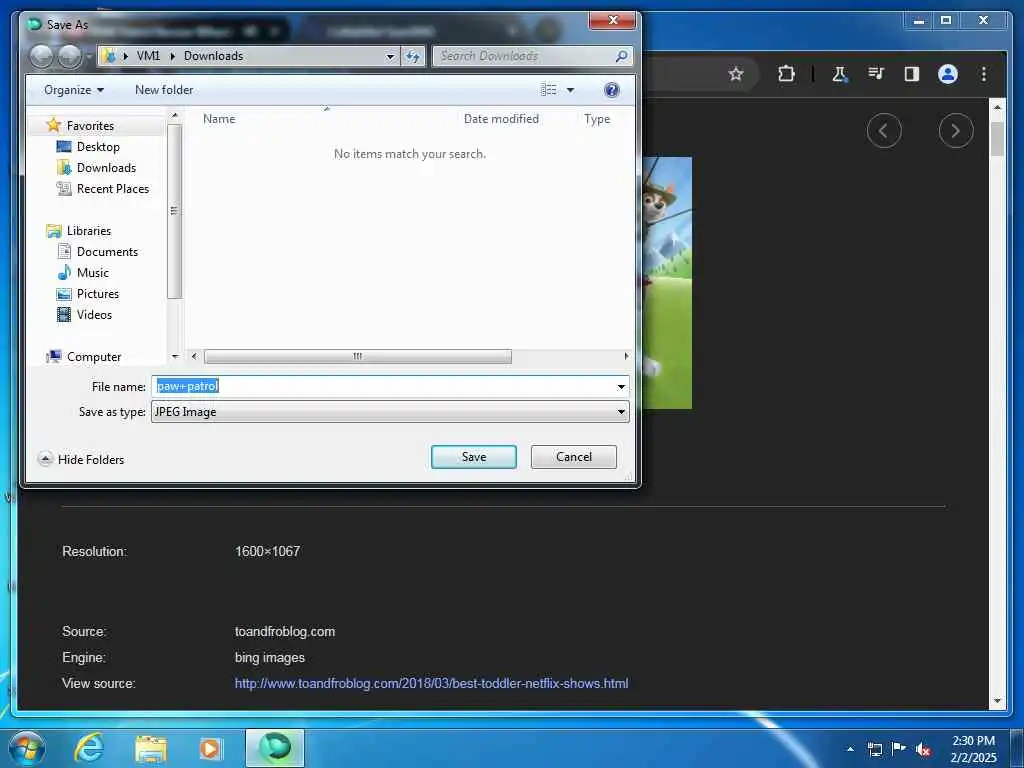The width and height of the screenshot is (1024, 768).
Task: Sort by Date modified column header
Action: (501, 119)
